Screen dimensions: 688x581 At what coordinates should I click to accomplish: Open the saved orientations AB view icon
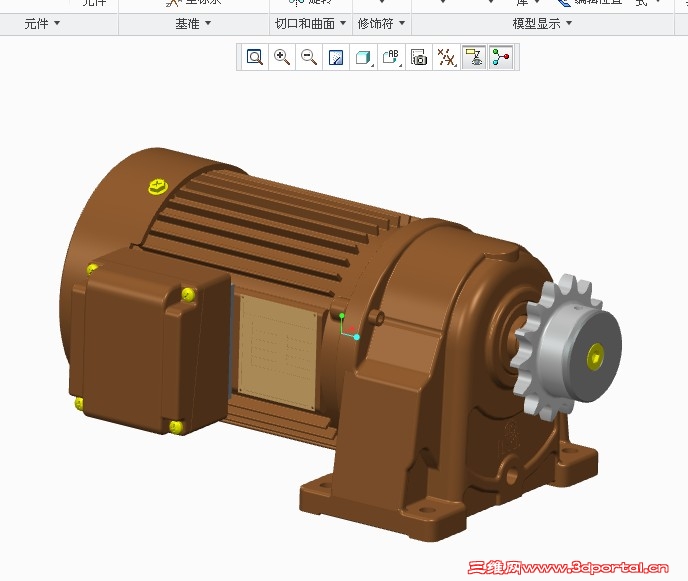pos(391,57)
